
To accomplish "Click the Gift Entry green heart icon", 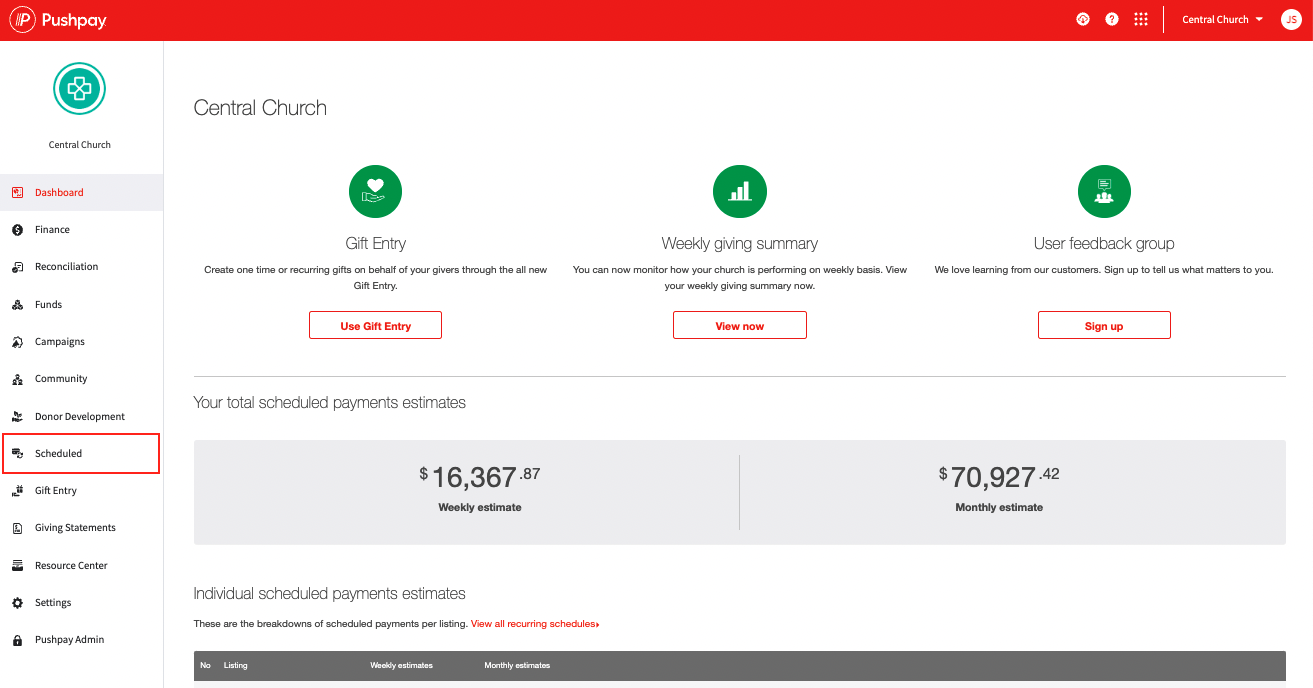I will pyautogui.click(x=375, y=192).
